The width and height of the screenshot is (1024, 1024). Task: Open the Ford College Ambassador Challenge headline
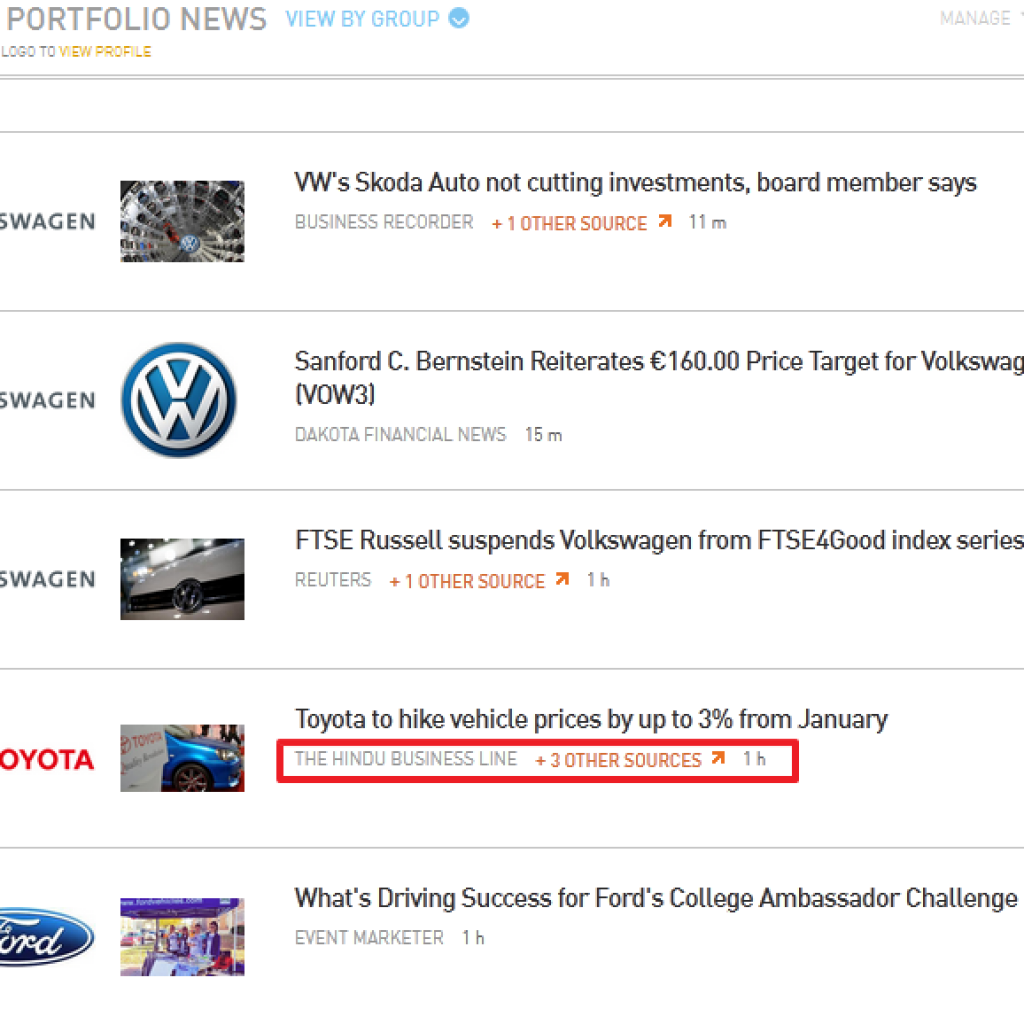(656, 898)
